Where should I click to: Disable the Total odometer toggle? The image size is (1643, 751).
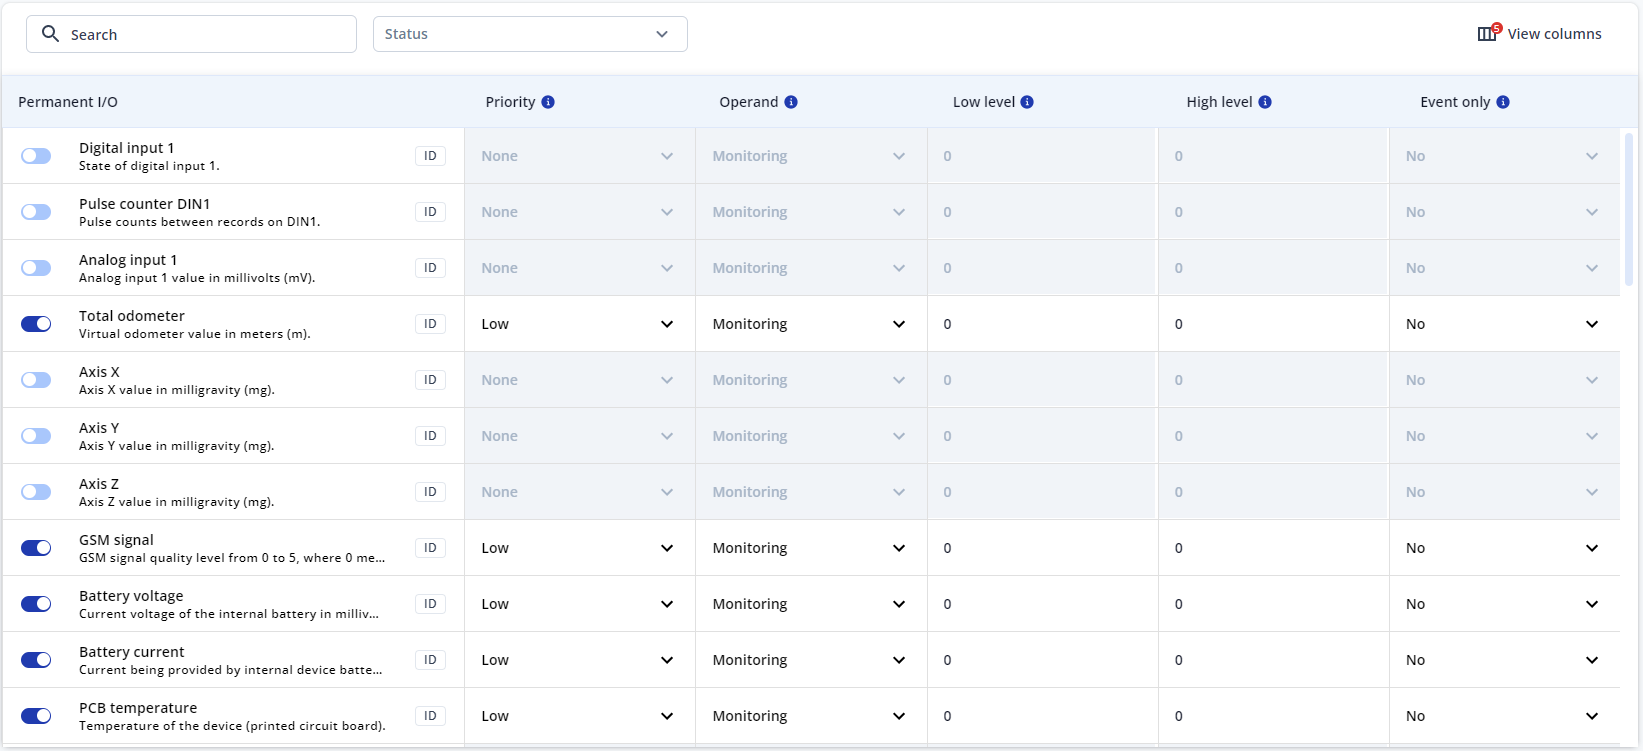tap(36, 324)
